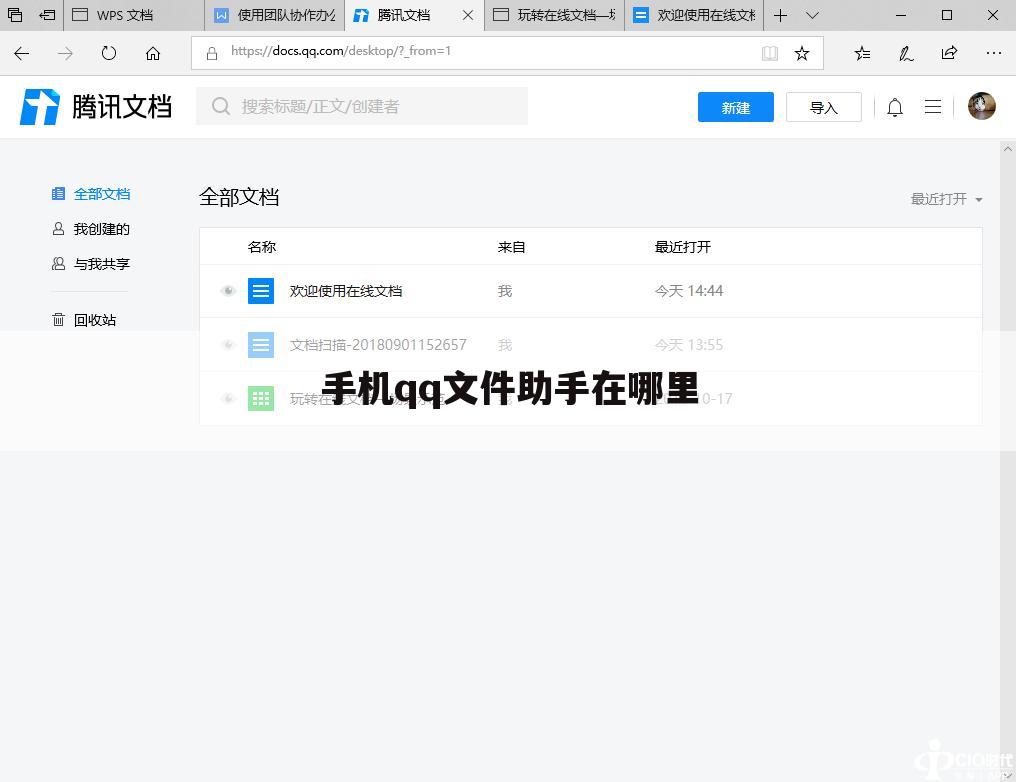Add page to favorites star

[x=802, y=53]
